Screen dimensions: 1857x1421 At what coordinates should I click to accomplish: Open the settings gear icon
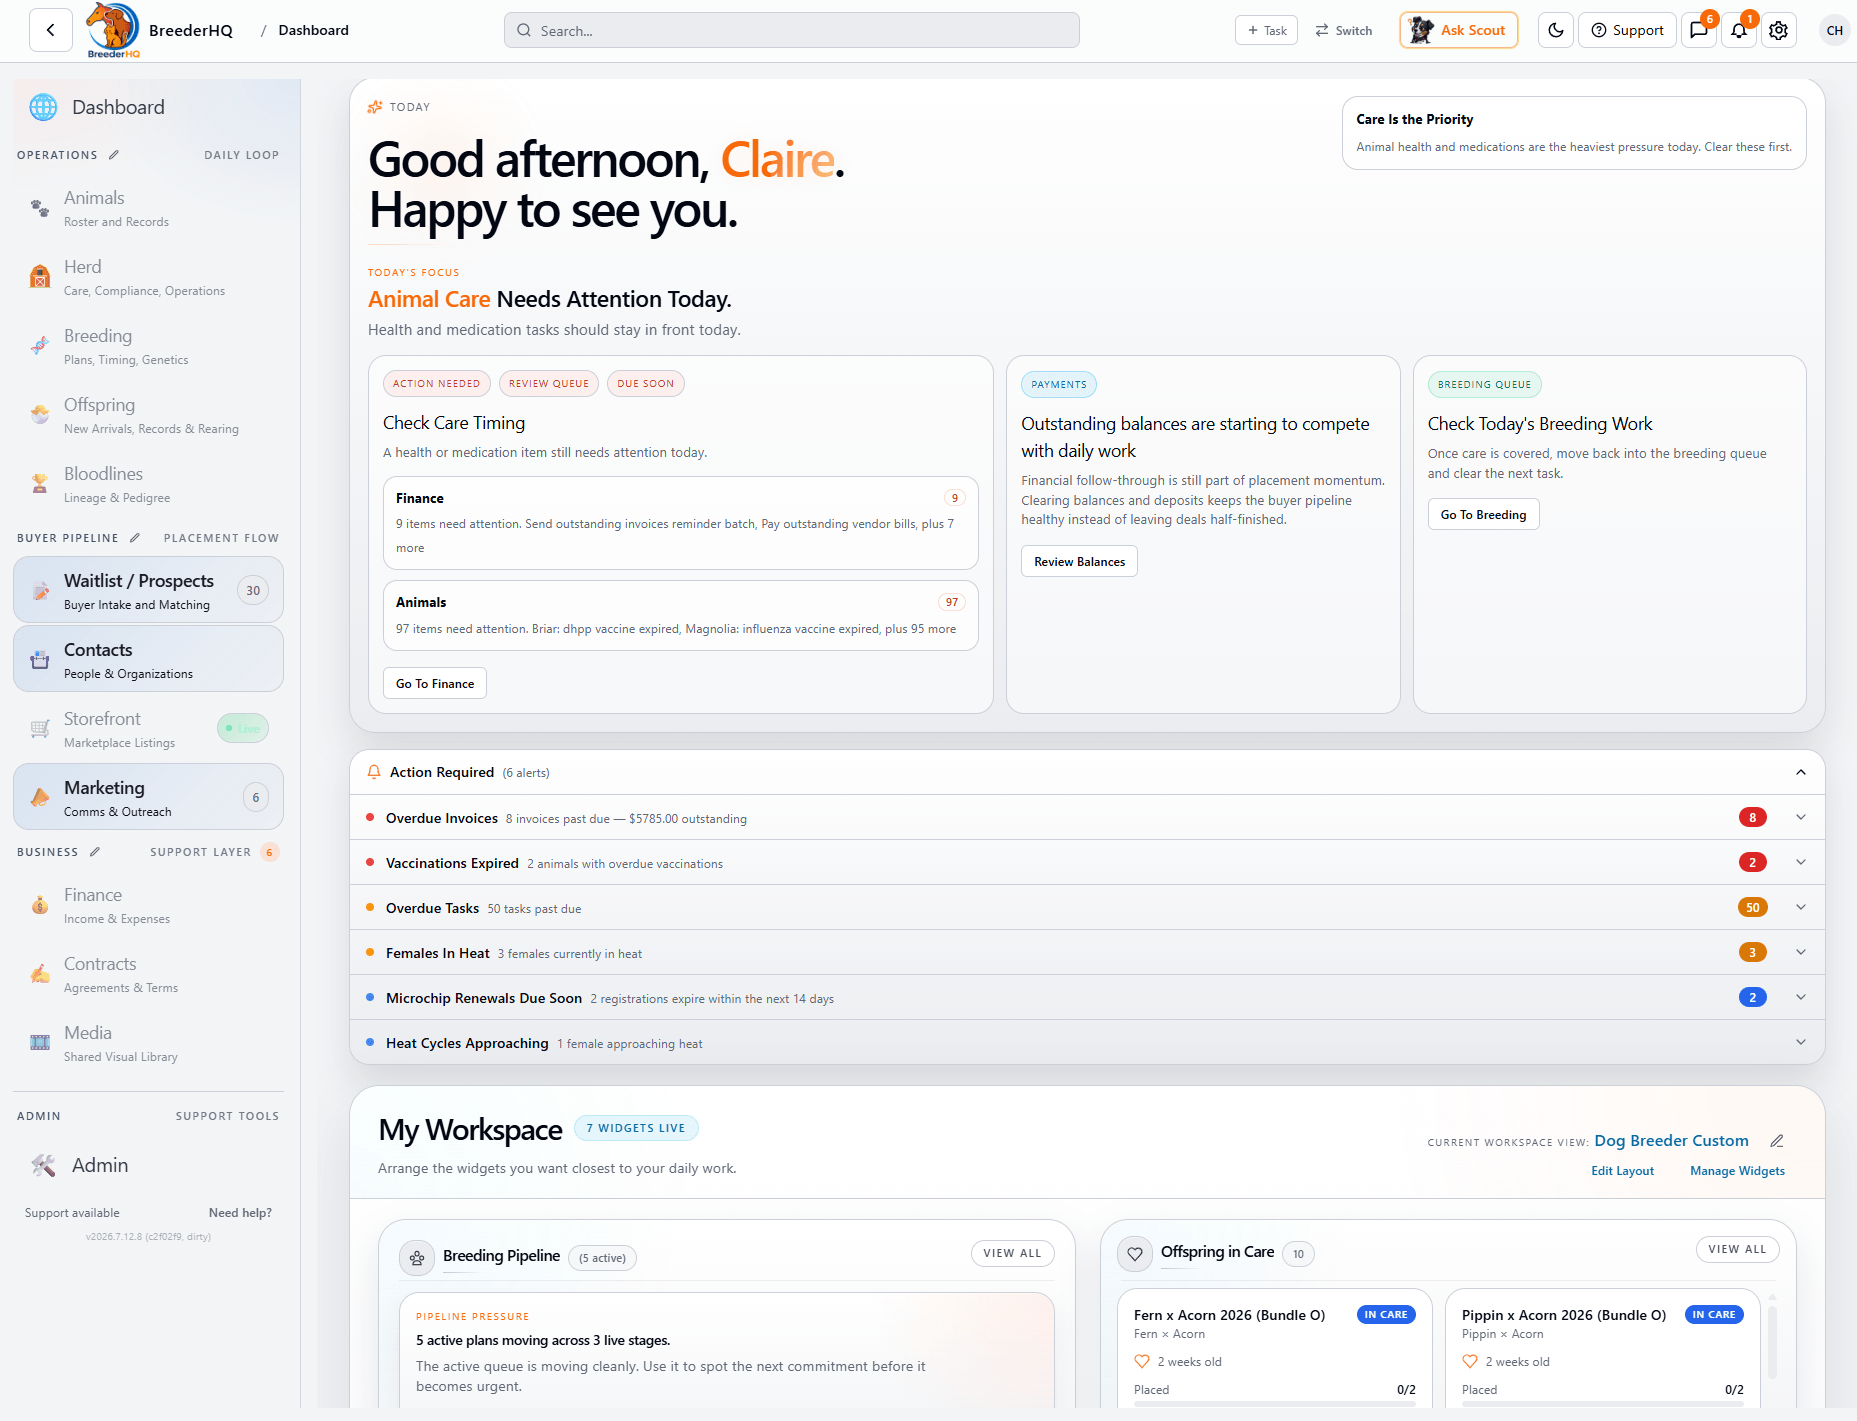[1779, 30]
